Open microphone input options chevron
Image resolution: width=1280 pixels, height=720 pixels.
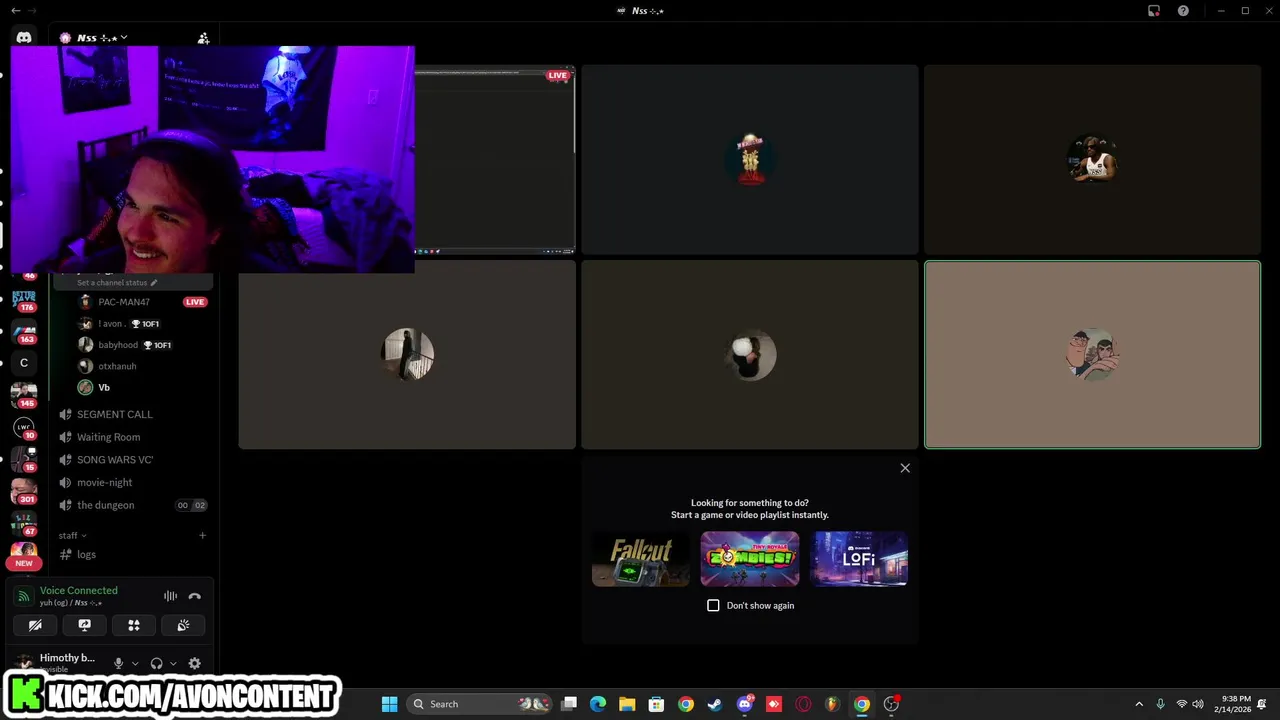[x=135, y=663]
